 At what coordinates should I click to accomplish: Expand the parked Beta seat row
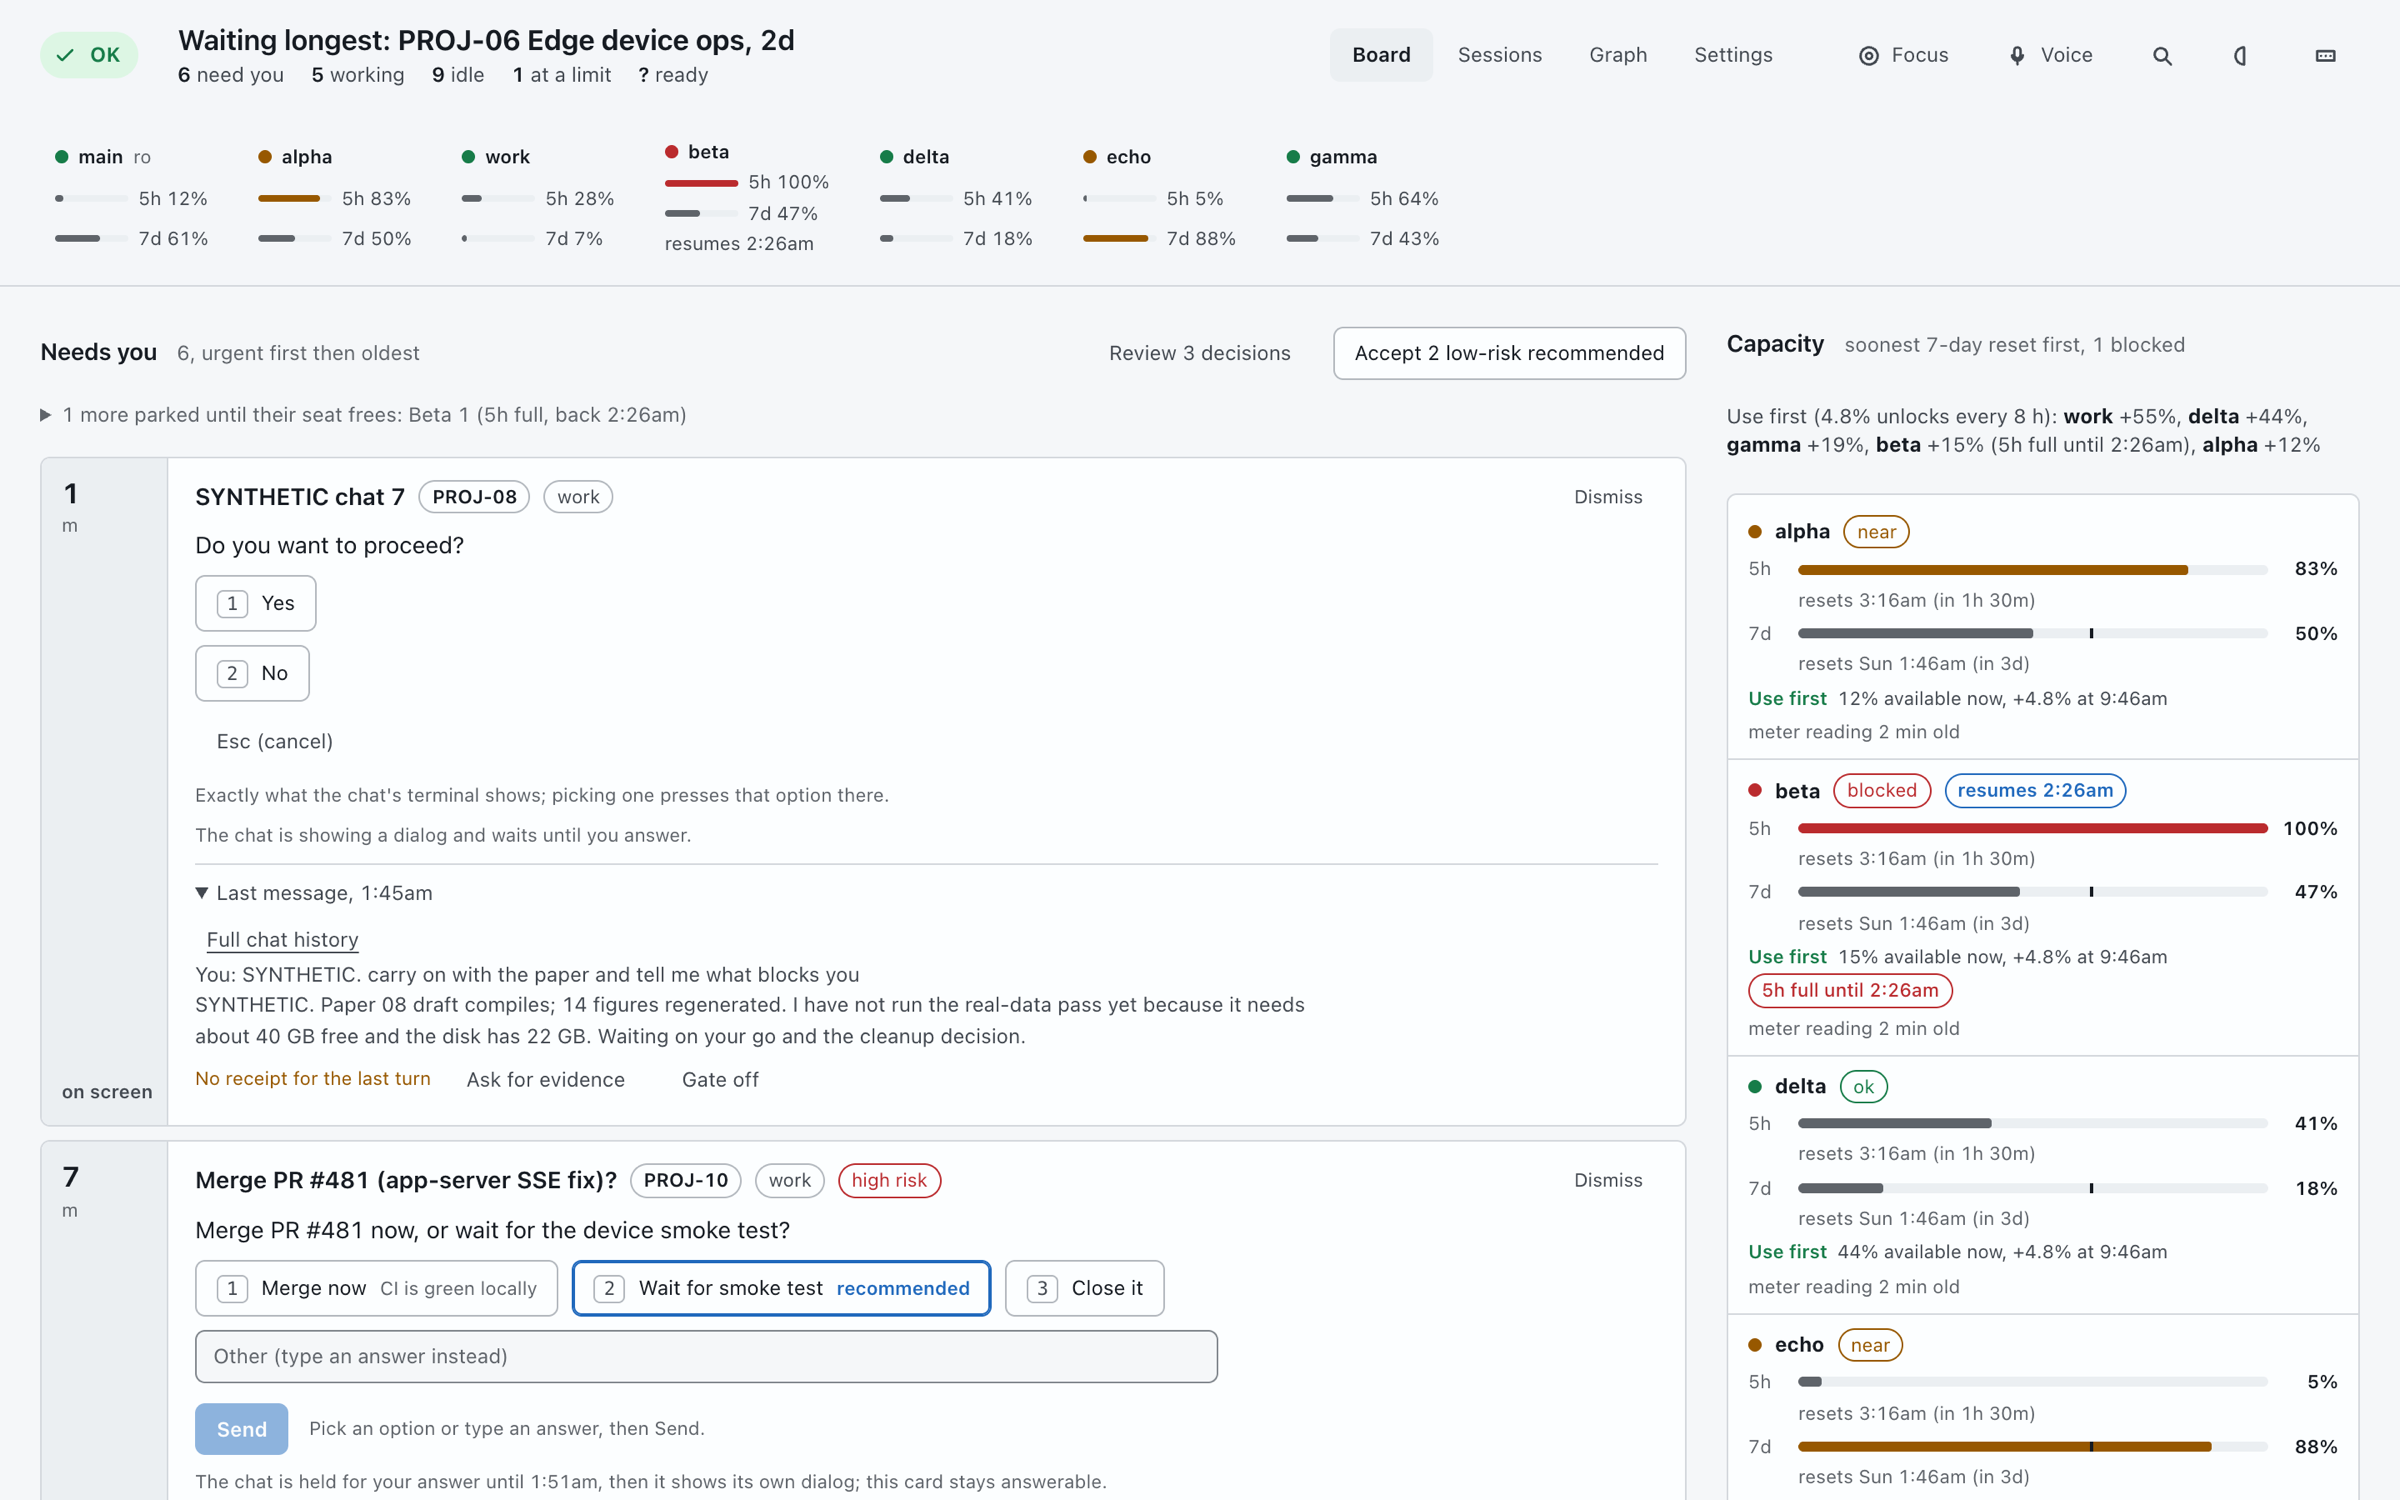364,415
